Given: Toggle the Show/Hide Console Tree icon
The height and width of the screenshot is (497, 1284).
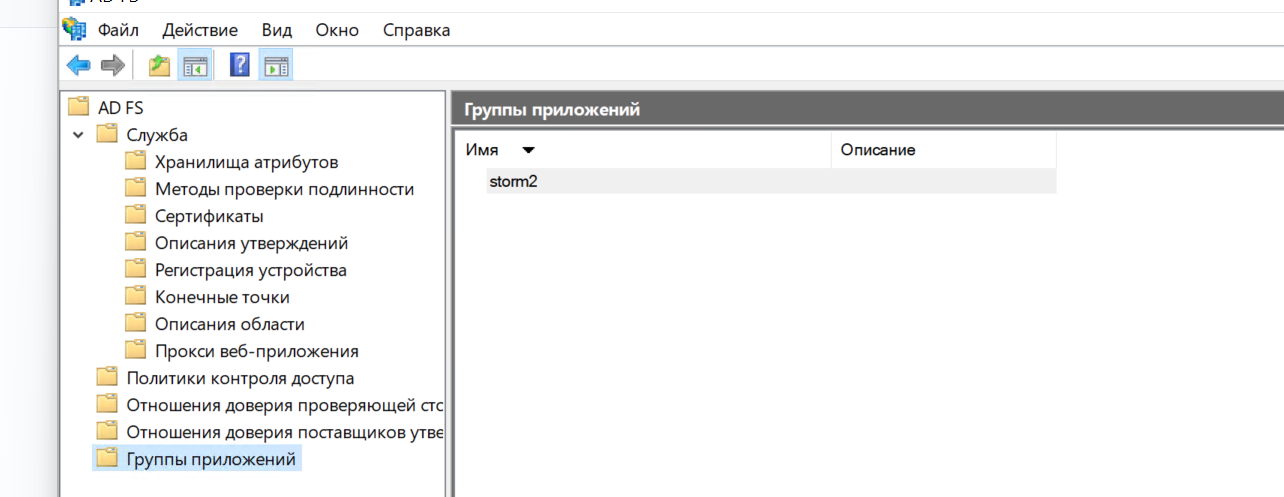Looking at the screenshot, I should [x=194, y=66].
